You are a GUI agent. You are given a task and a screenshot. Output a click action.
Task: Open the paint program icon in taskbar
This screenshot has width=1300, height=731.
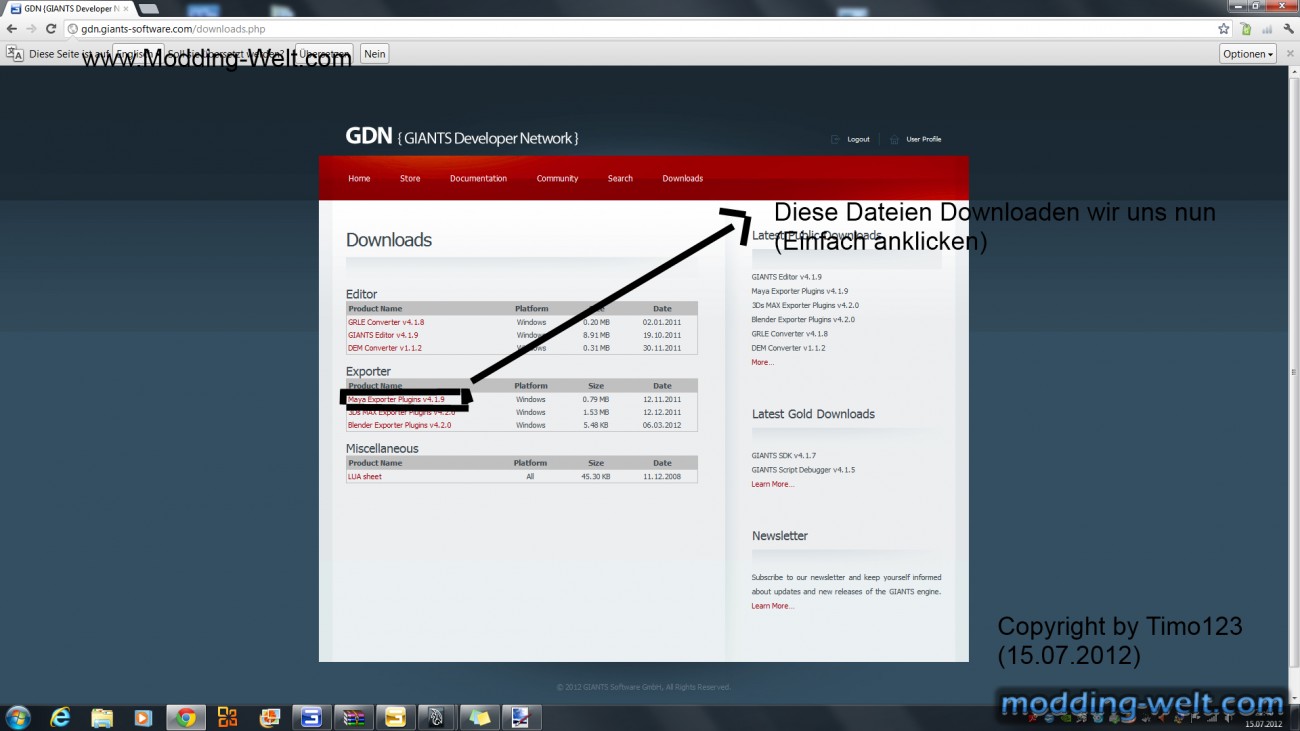[521, 717]
